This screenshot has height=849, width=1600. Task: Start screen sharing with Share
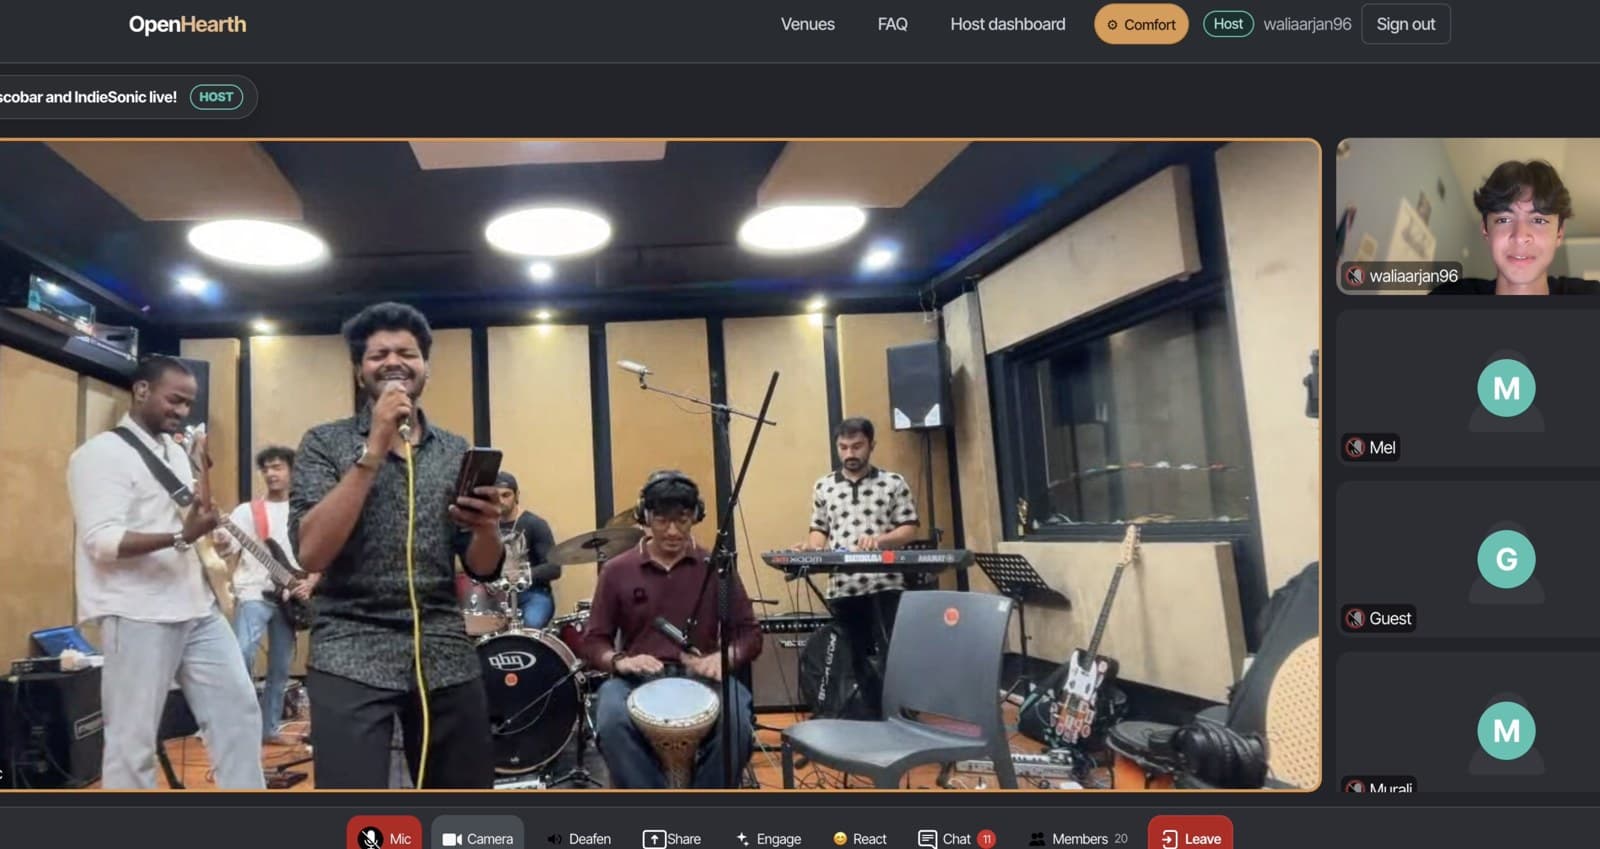coord(672,838)
